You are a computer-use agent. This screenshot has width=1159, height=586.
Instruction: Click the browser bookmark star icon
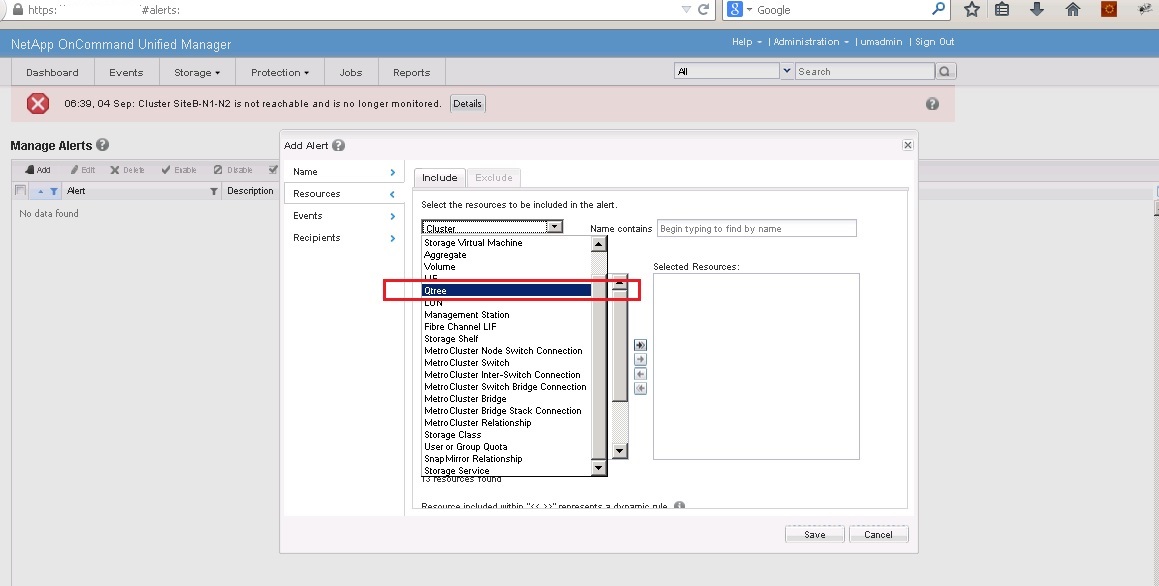[971, 9]
